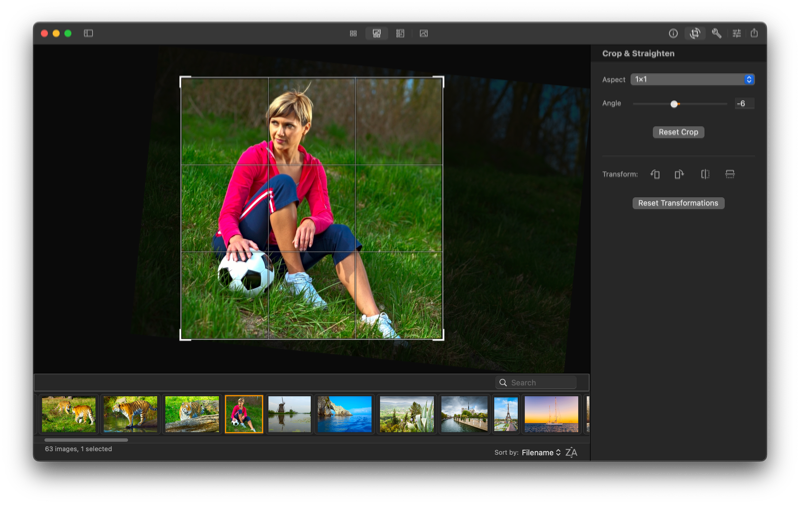This screenshot has height=505, width=800.
Task: Toggle the sidebar panel button
Action: (88, 33)
